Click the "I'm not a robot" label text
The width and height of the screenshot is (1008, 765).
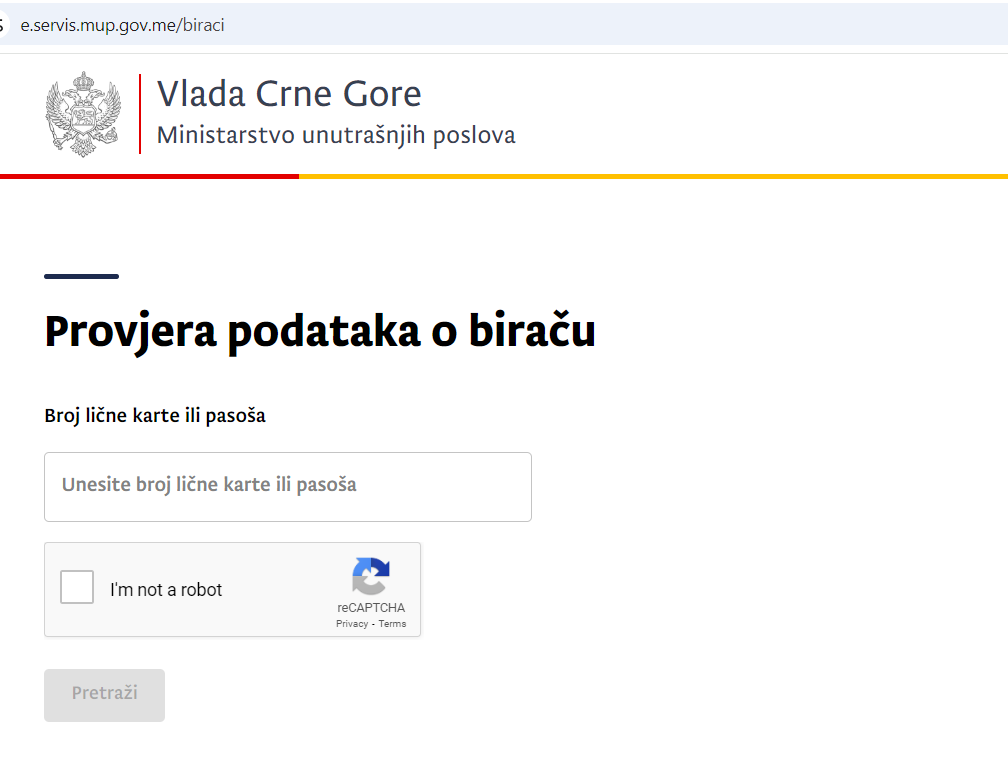click(x=166, y=590)
